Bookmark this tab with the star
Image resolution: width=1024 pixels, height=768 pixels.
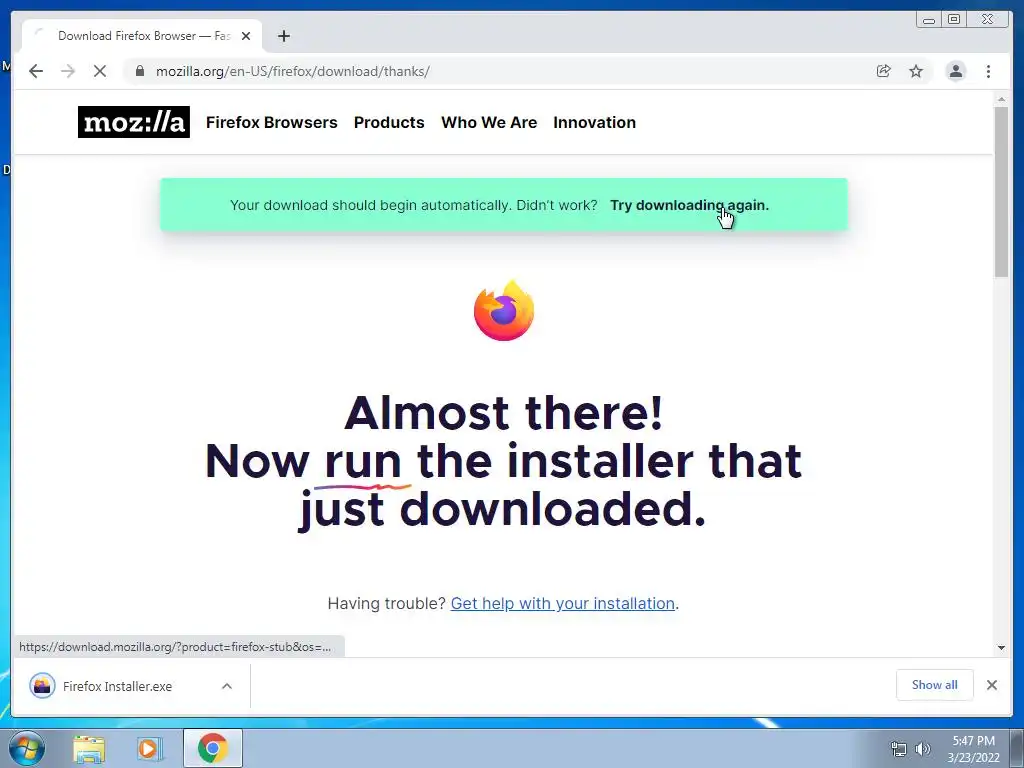coord(916,71)
